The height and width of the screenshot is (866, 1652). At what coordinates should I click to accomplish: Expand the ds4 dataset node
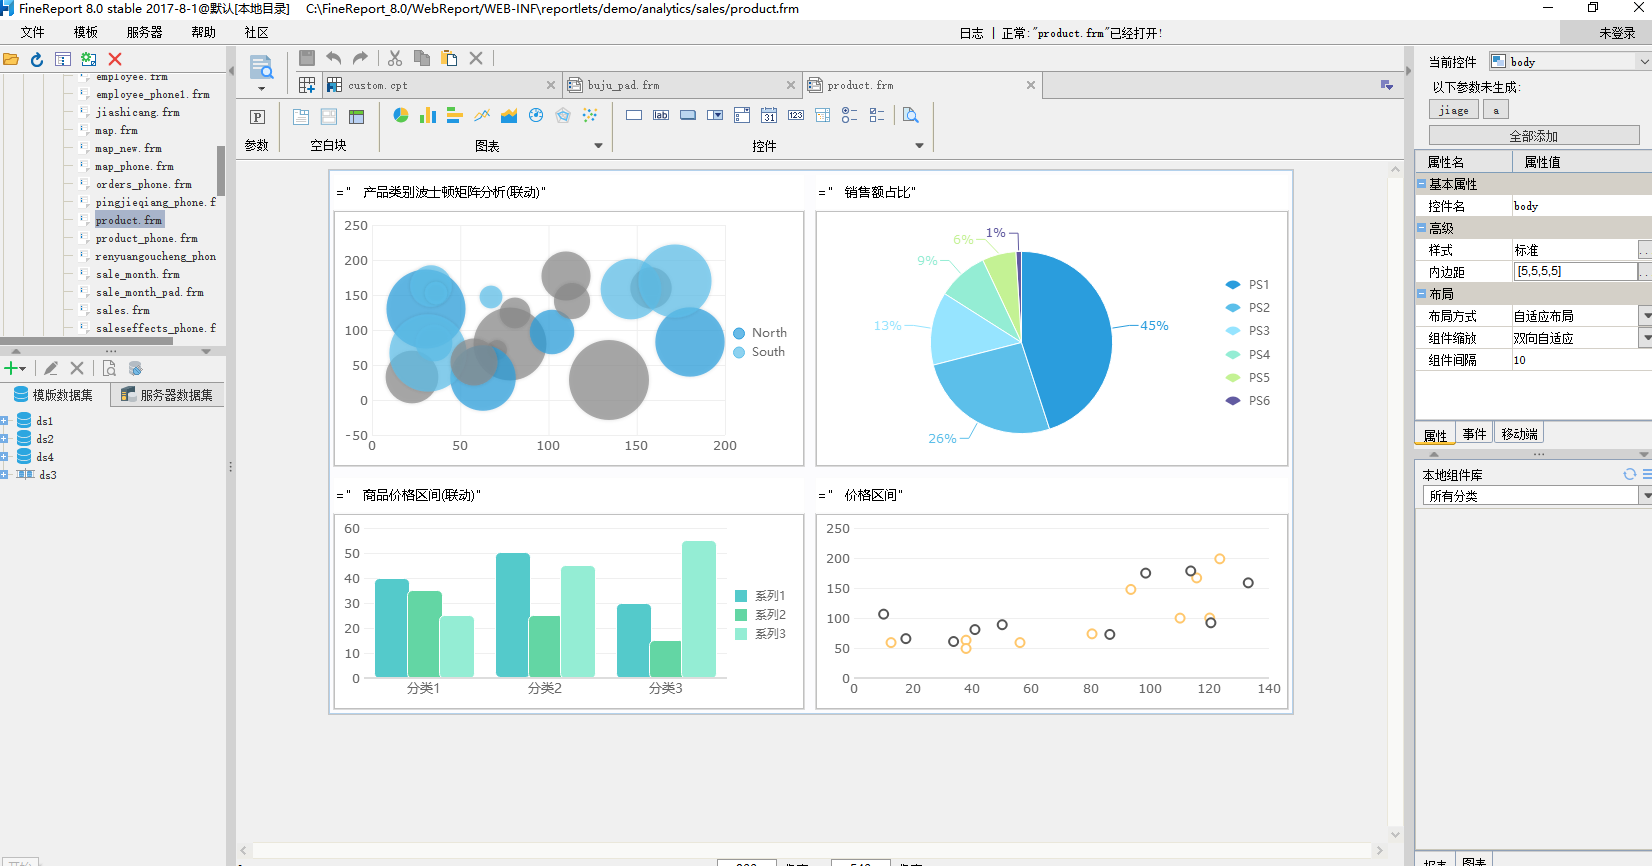[4, 456]
